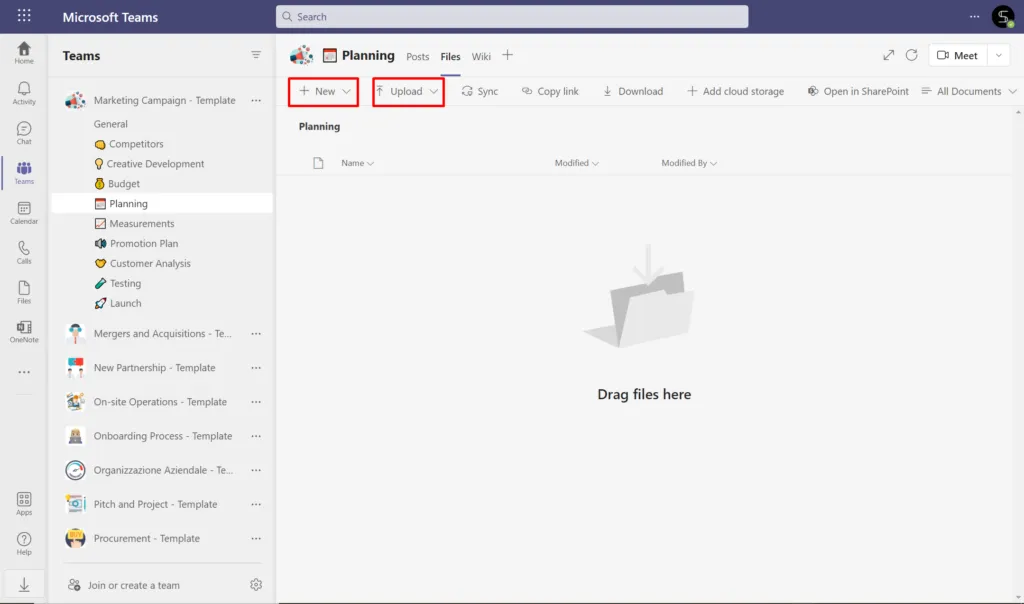Open All Documents view dropdown

(x=969, y=91)
